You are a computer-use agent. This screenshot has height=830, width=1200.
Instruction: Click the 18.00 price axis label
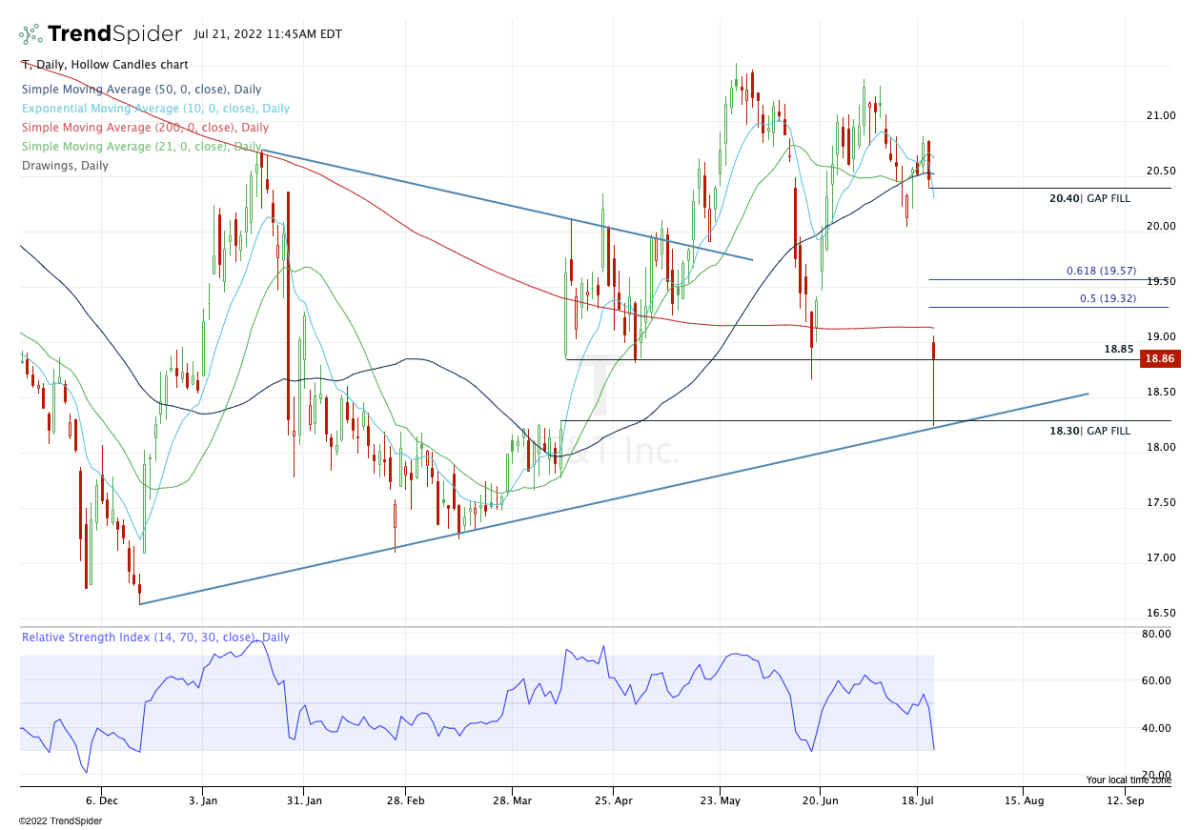tap(1160, 447)
